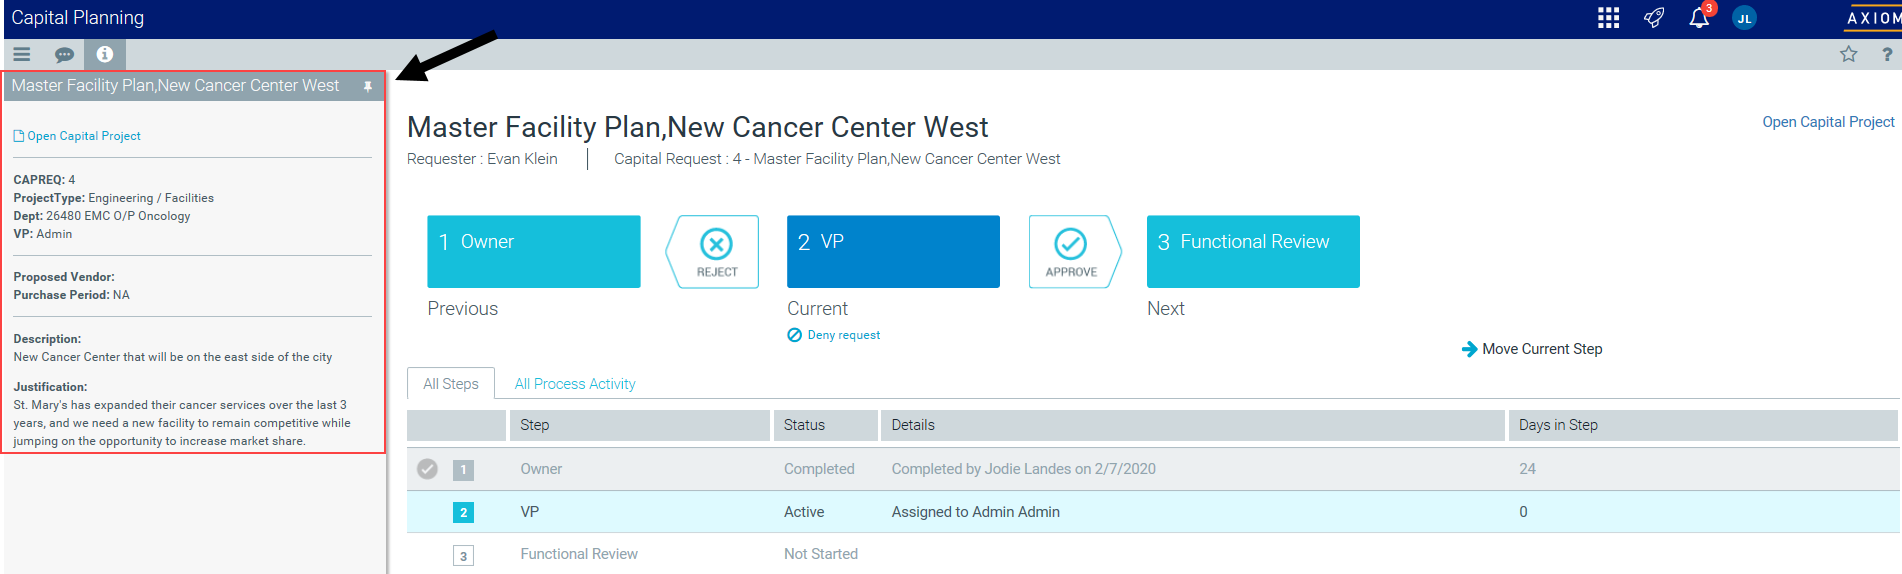Mark page as favorite with star icon
The image size is (1902, 574).
click(x=1848, y=54)
